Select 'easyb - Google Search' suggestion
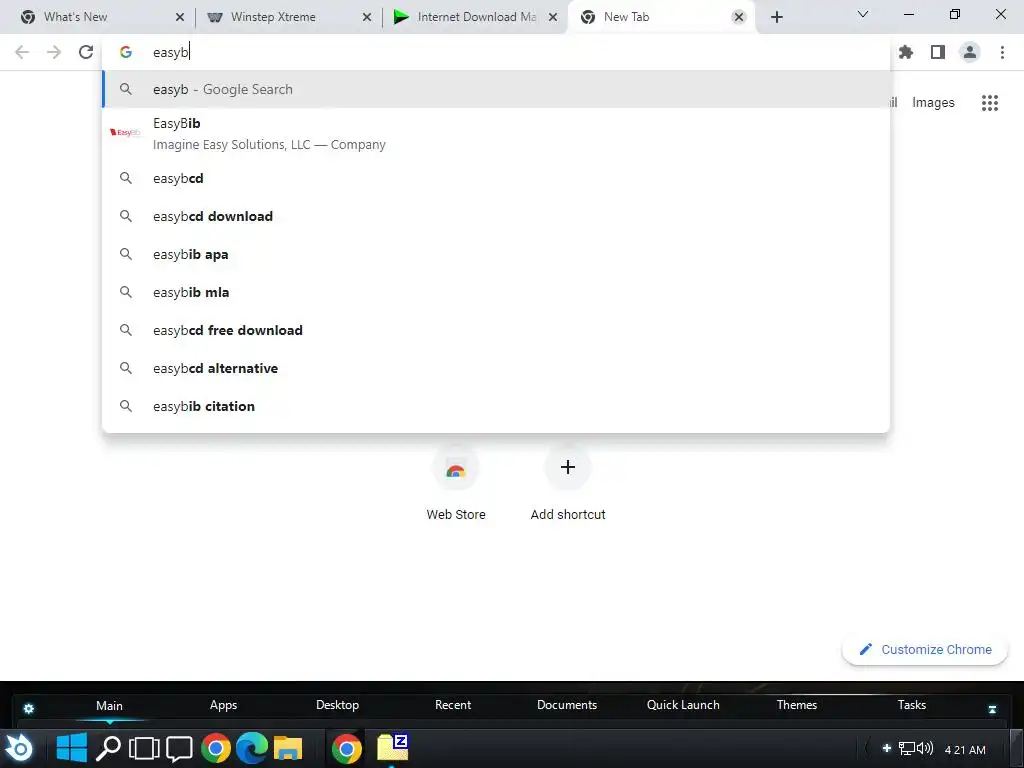1024x768 pixels. (496, 89)
